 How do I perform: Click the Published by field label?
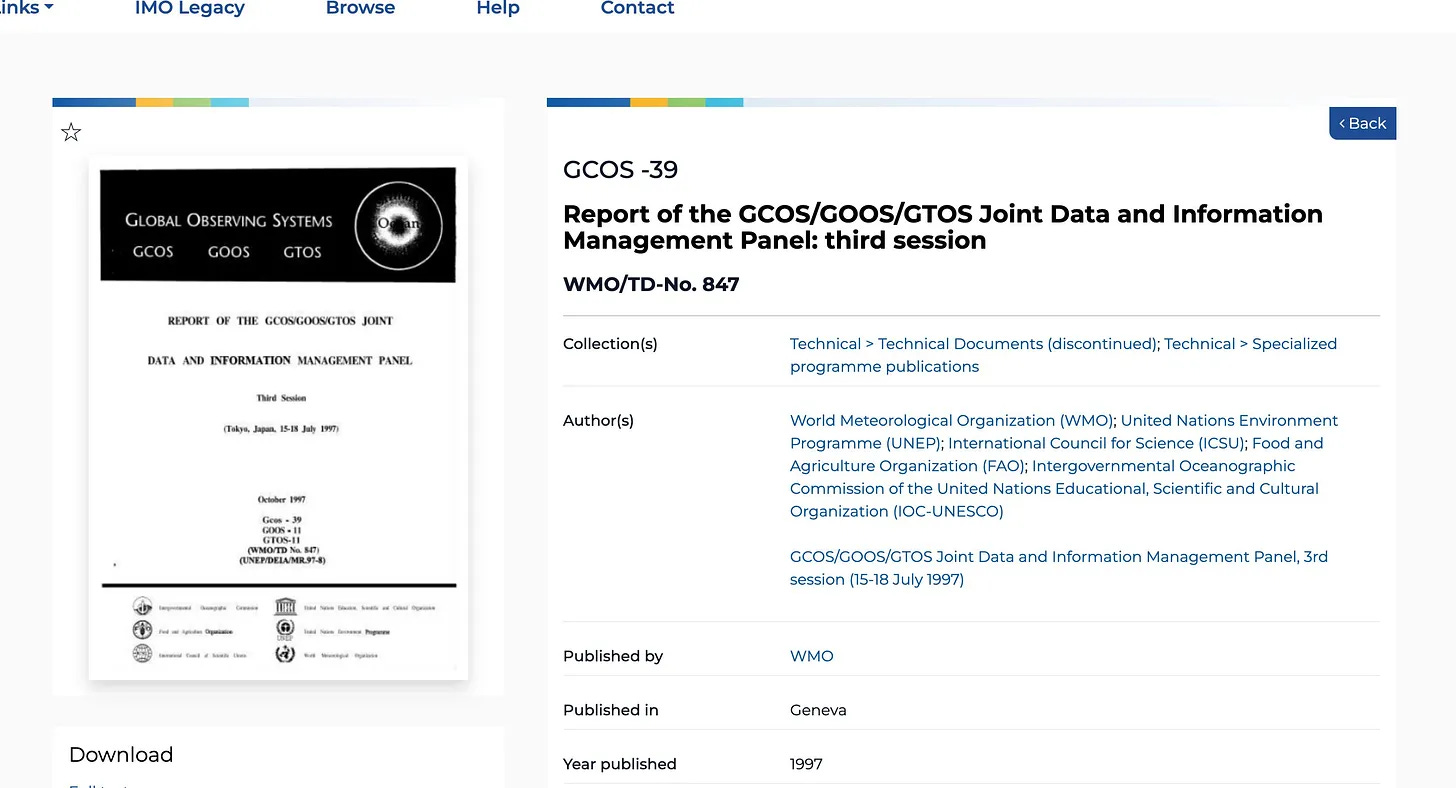[x=613, y=656]
